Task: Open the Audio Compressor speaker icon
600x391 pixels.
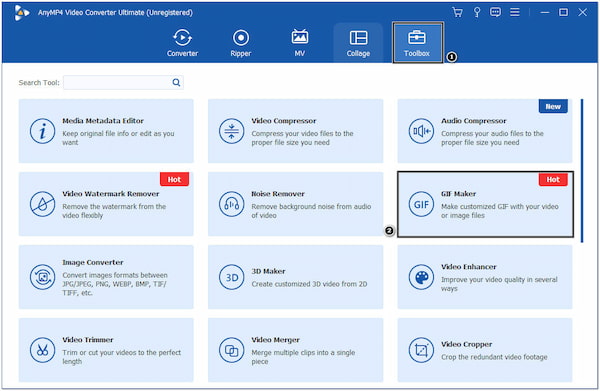Action: pos(421,131)
